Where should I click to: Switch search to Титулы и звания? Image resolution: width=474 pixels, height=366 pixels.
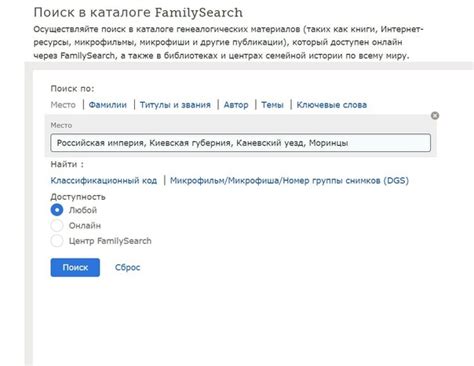point(175,105)
